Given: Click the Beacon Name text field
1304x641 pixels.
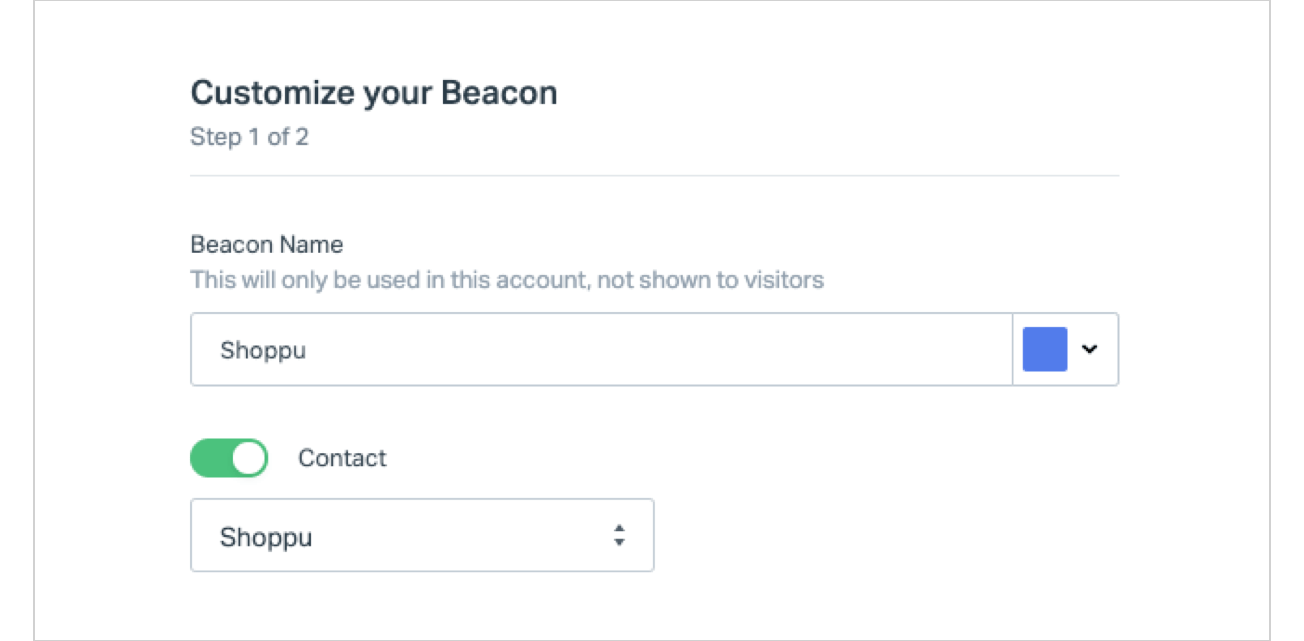Looking at the screenshot, I should click(x=600, y=350).
